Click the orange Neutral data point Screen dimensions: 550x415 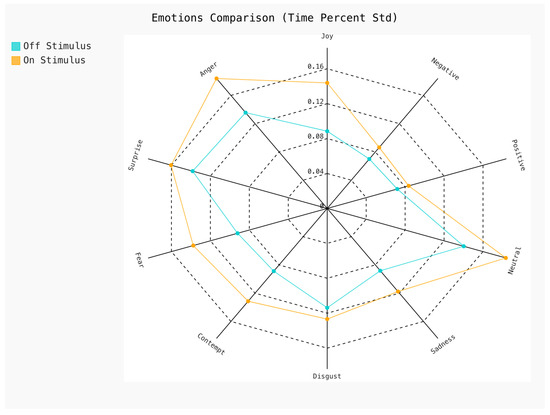505,258
